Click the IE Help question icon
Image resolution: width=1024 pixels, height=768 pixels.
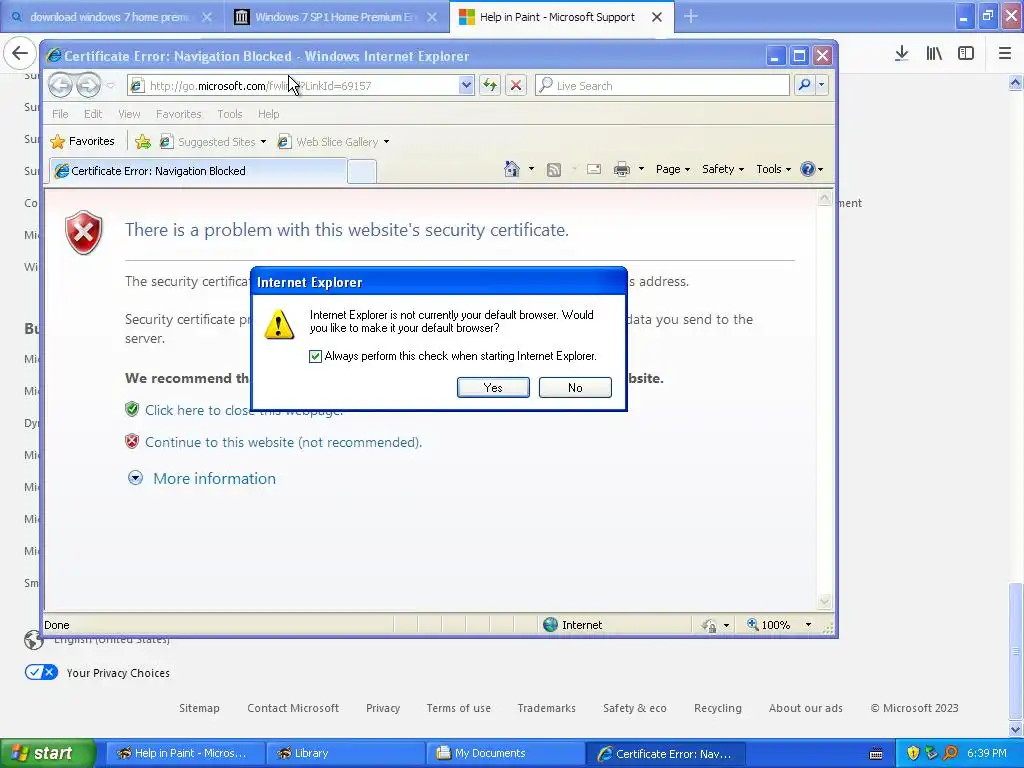(x=808, y=169)
